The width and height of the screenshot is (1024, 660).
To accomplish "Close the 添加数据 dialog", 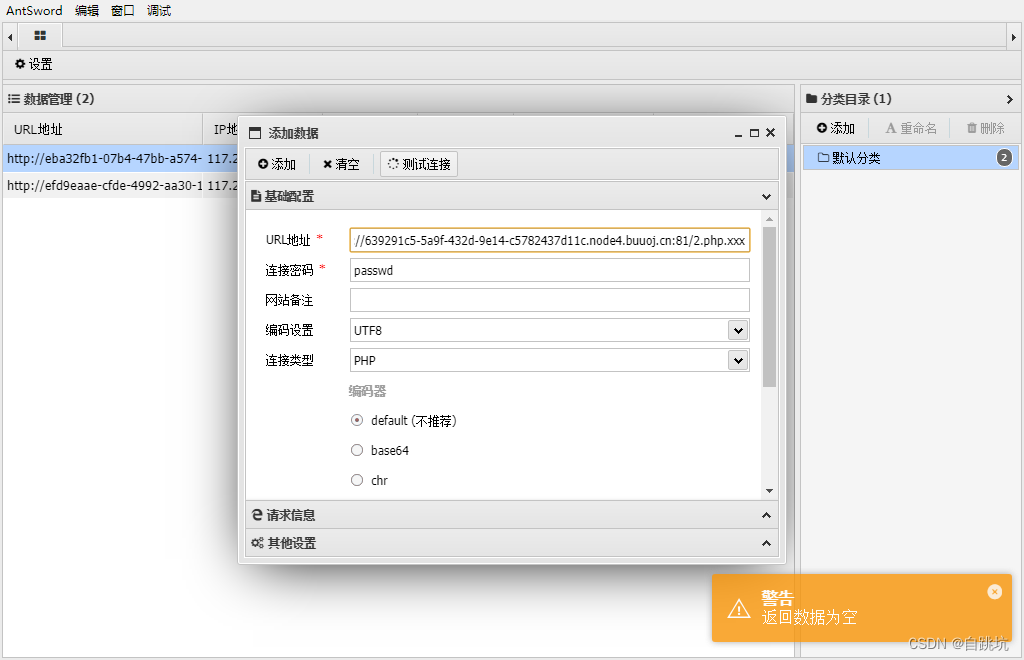I will point(771,133).
